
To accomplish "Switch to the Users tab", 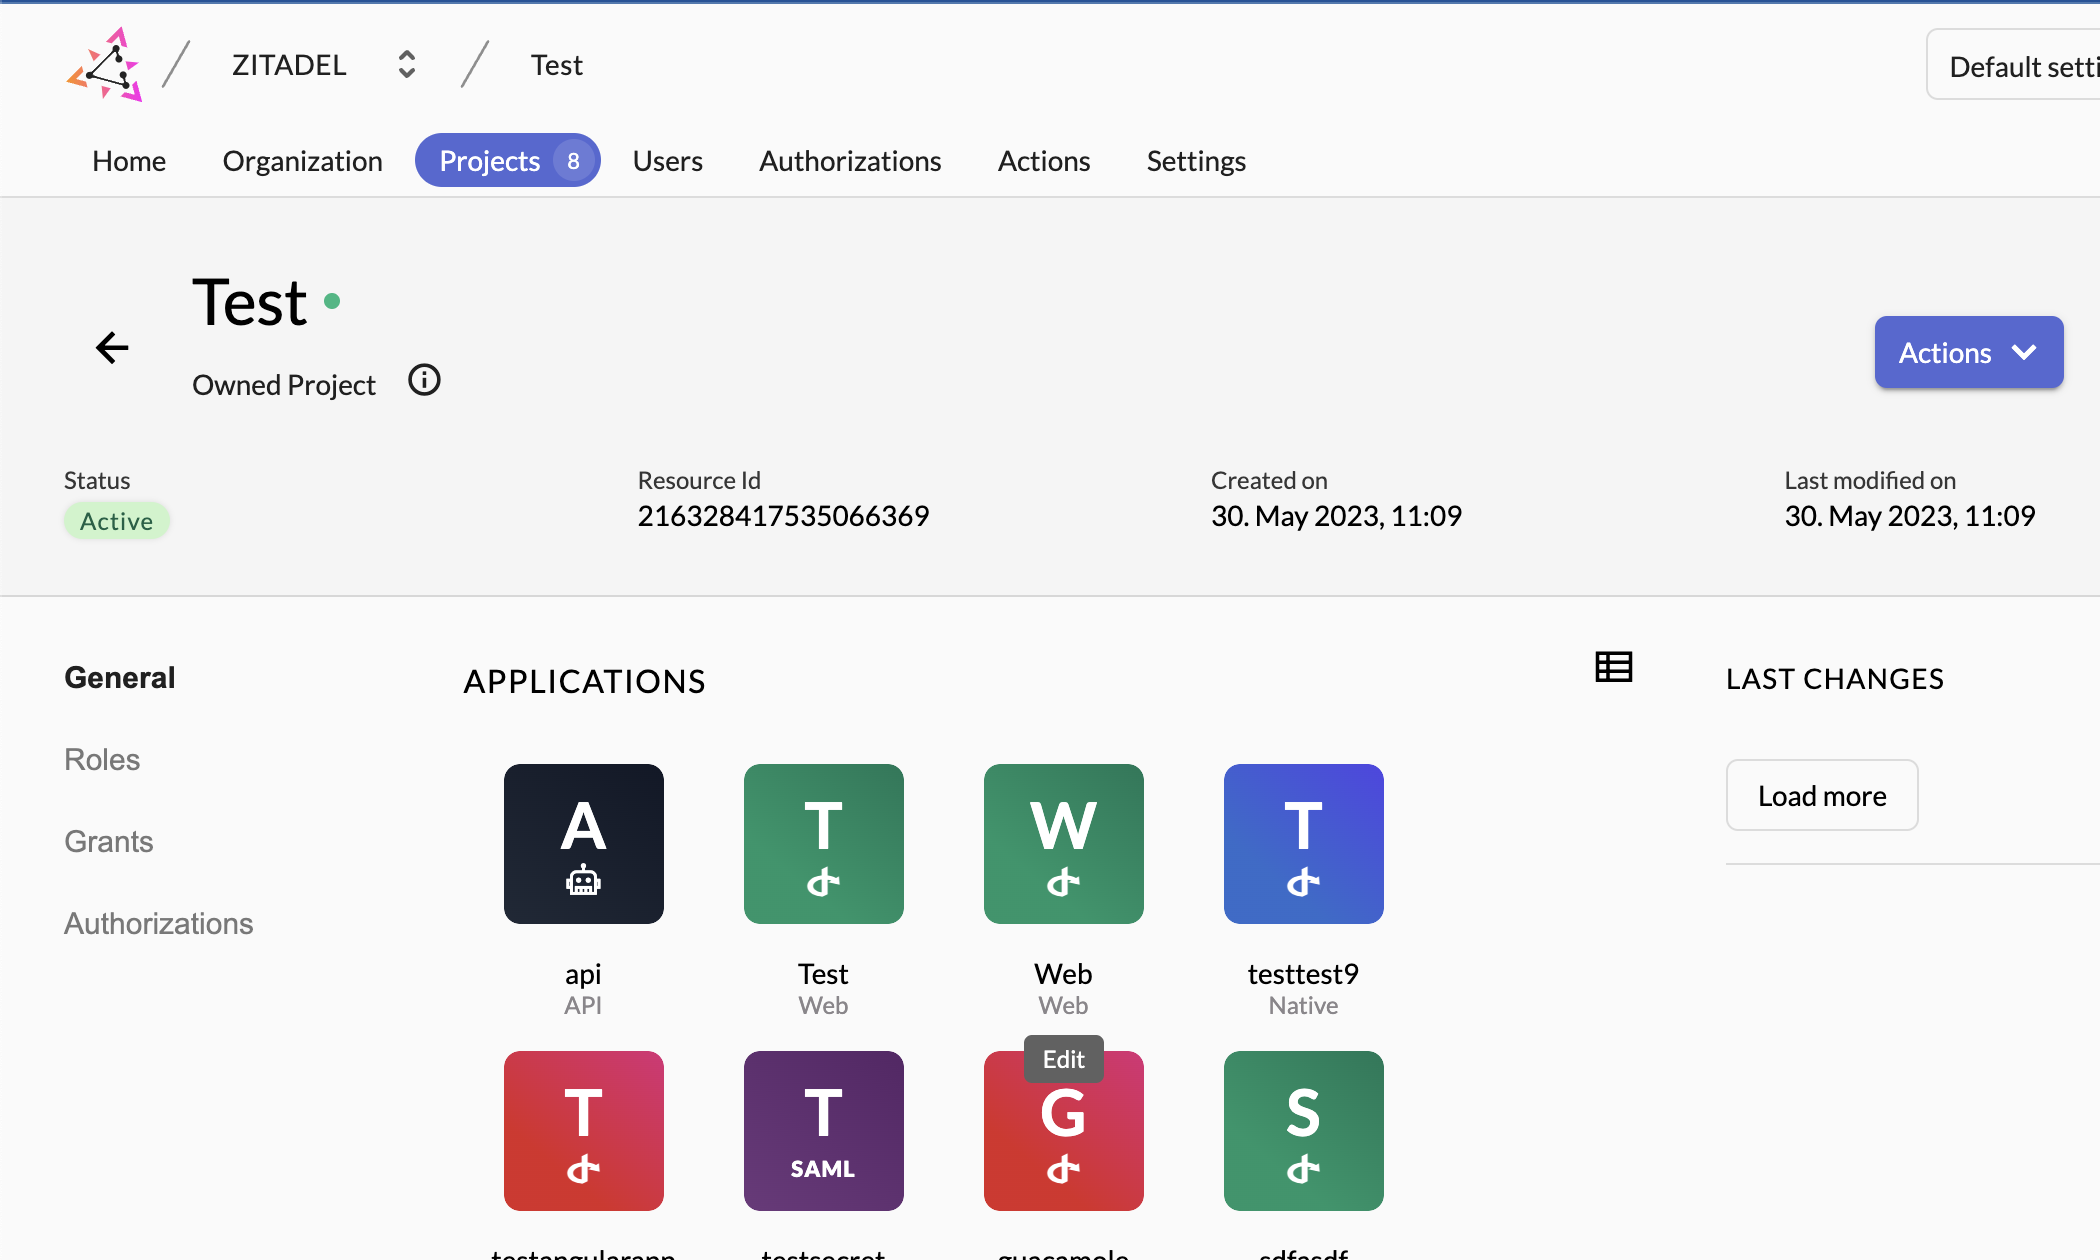I will pyautogui.click(x=667, y=161).
